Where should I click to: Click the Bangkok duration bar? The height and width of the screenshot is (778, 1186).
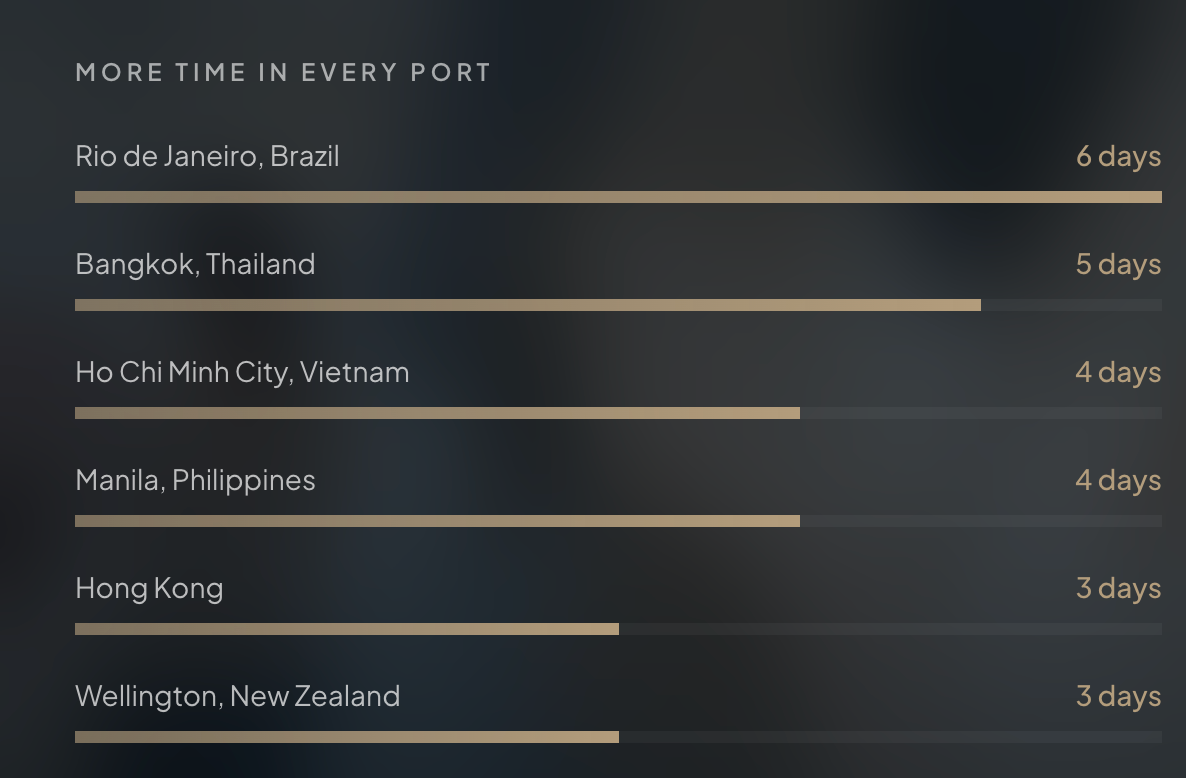[x=618, y=305]
